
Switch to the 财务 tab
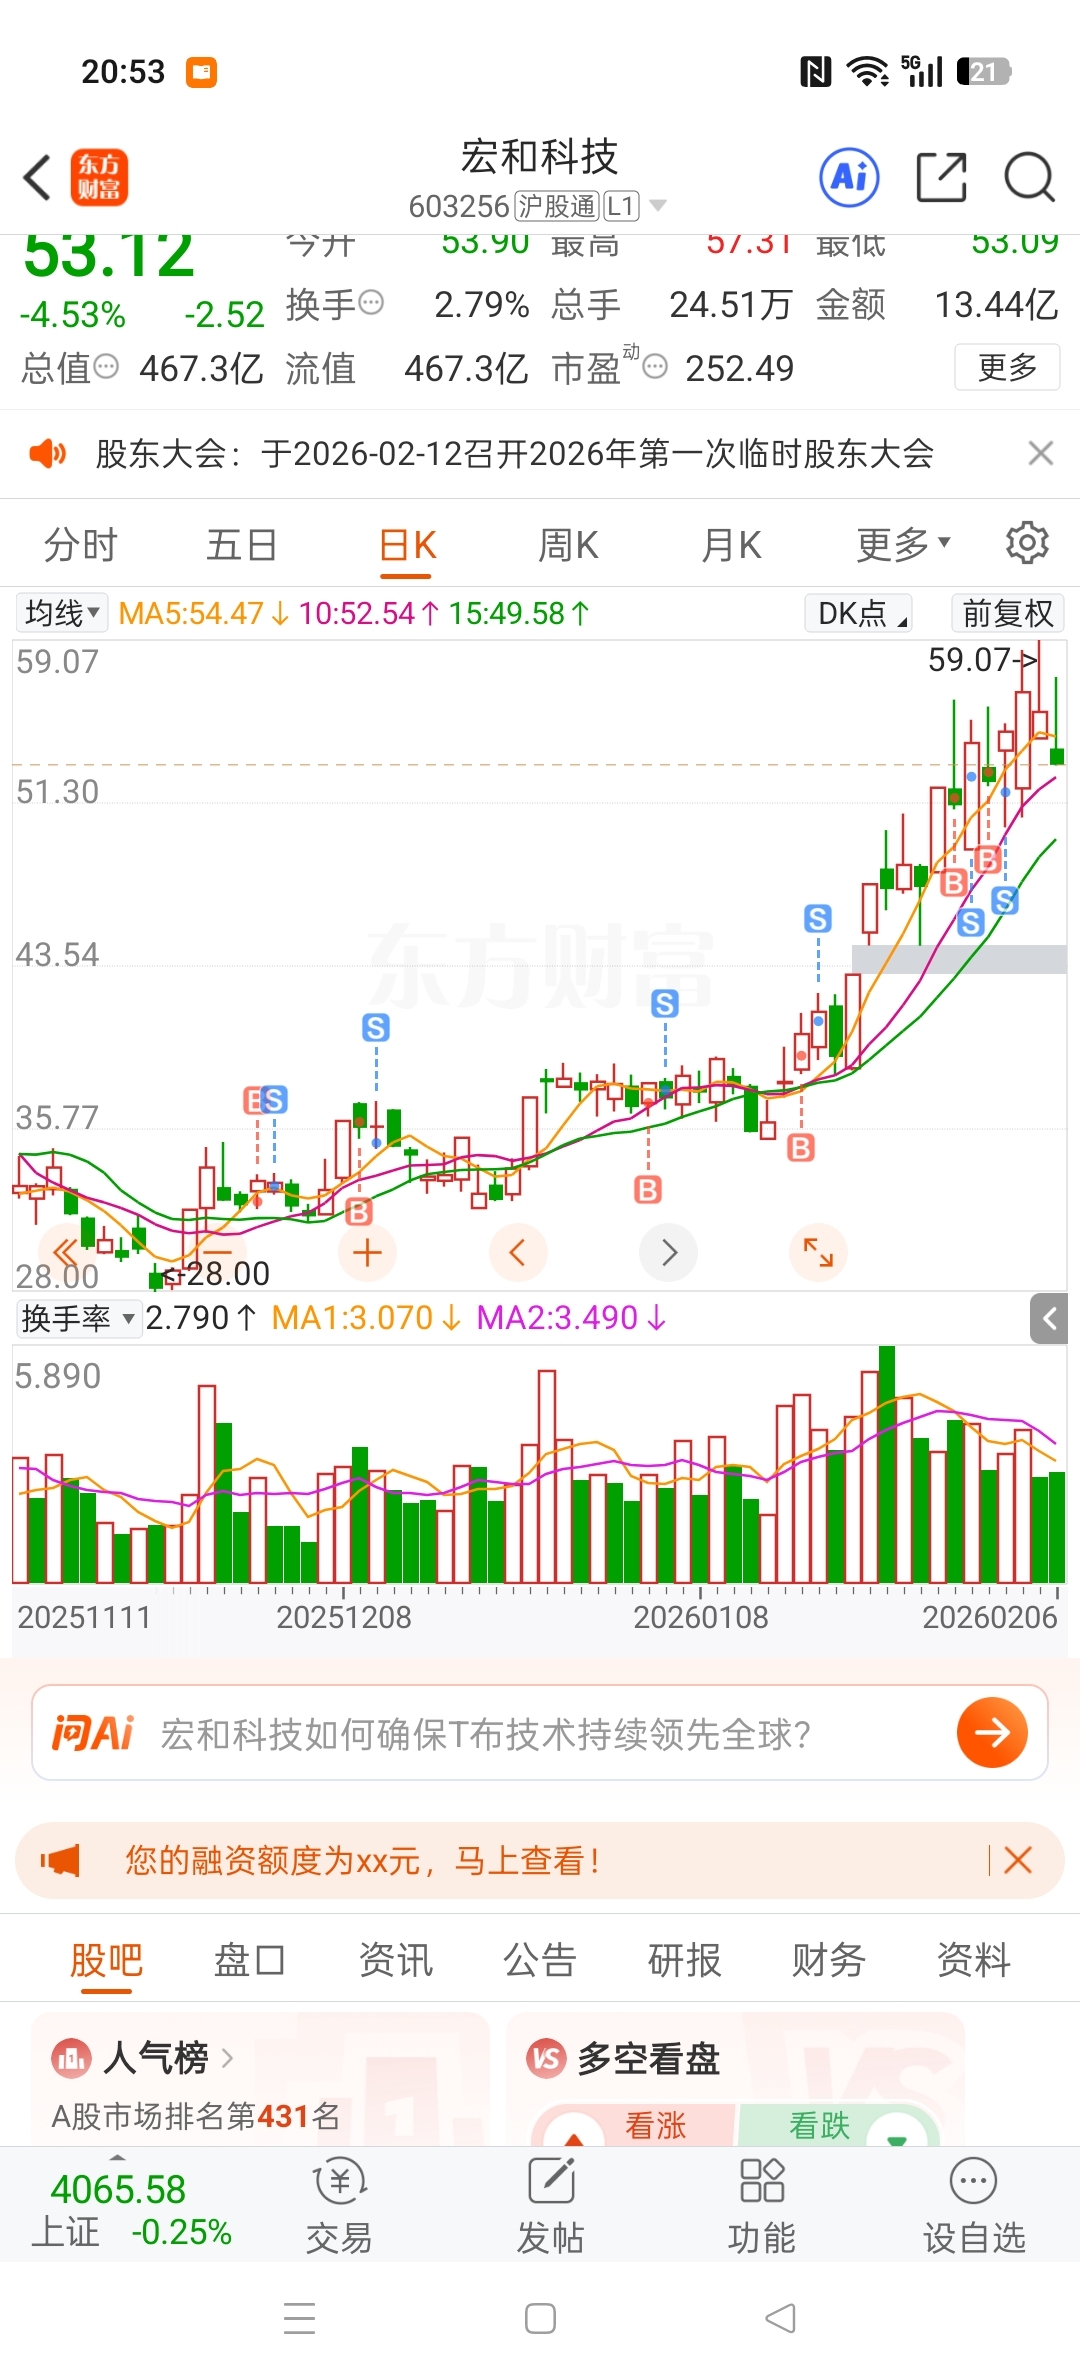pyautogui.click(x=828, y=1960)
